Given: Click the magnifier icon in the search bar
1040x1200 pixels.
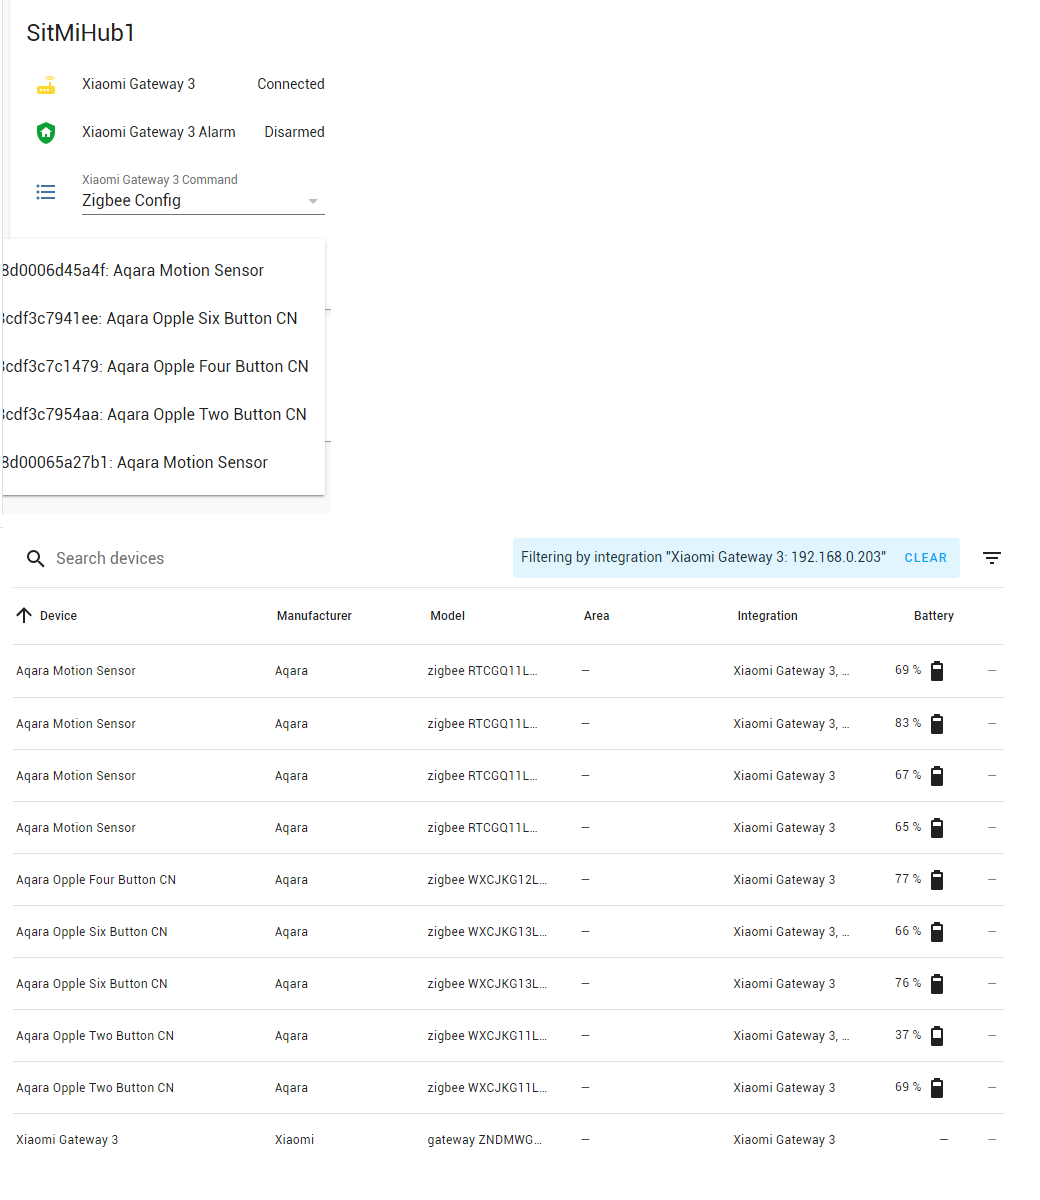Looking at the screenshot, I should 36,559.
